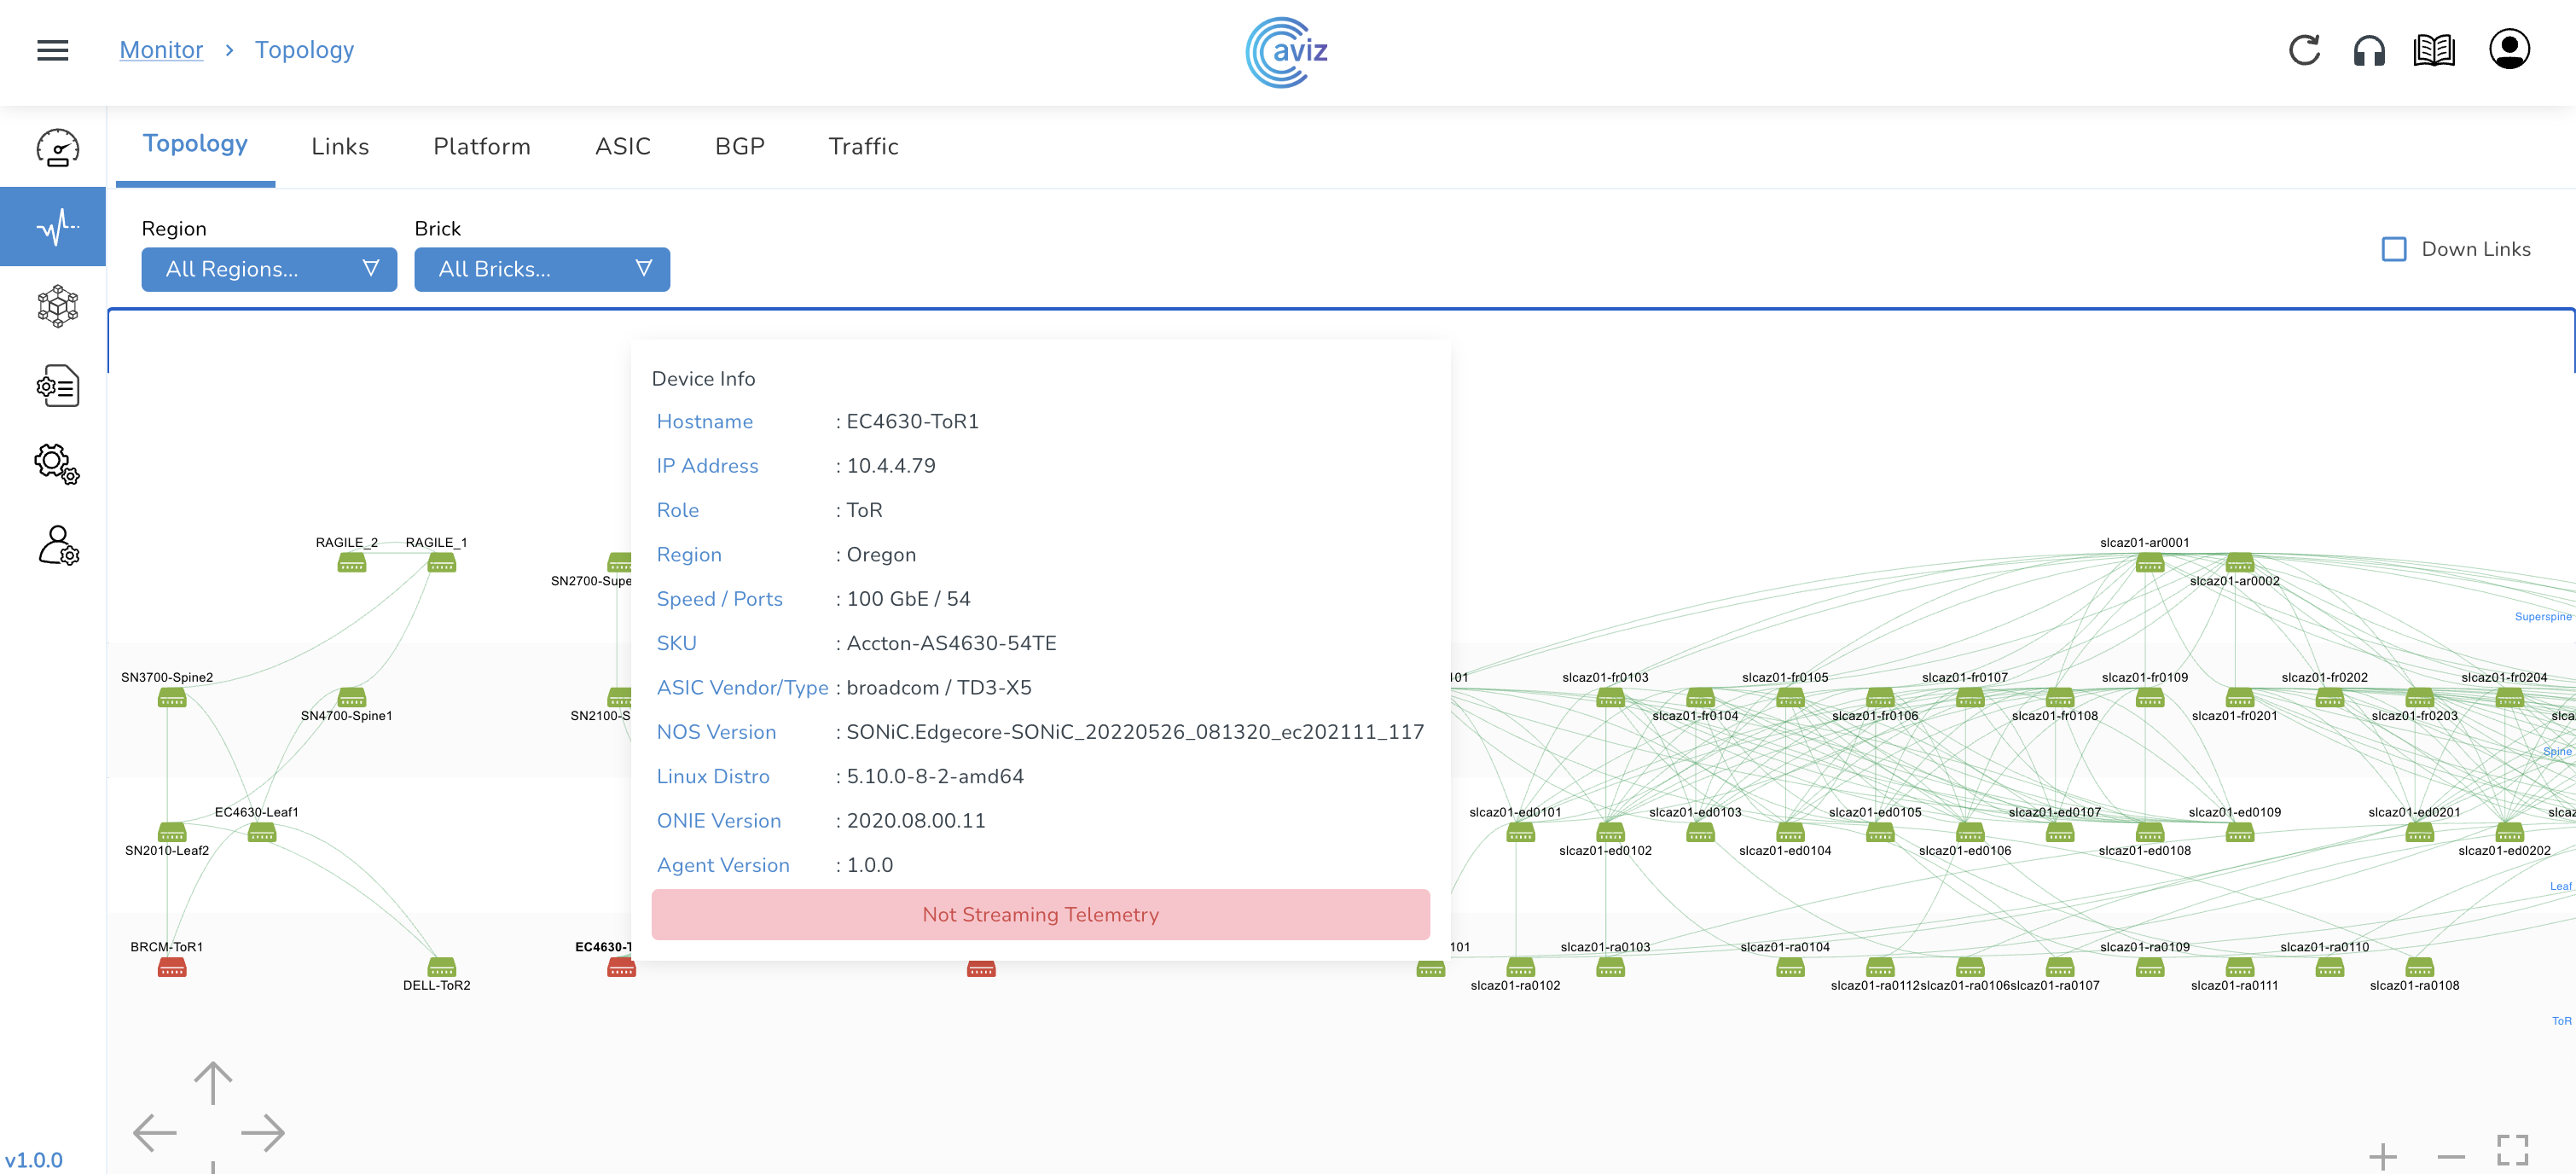Open the user settings sidebar icon
Image resolution: width=2576 pixels, height=1174 pixels.
pos(58,546)
